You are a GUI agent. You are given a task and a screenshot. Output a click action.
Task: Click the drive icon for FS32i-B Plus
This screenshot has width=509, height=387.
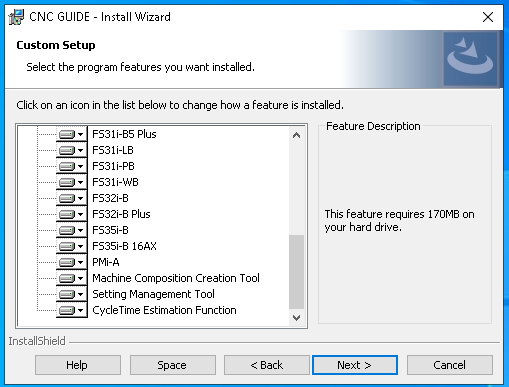[x=71, y=214]
